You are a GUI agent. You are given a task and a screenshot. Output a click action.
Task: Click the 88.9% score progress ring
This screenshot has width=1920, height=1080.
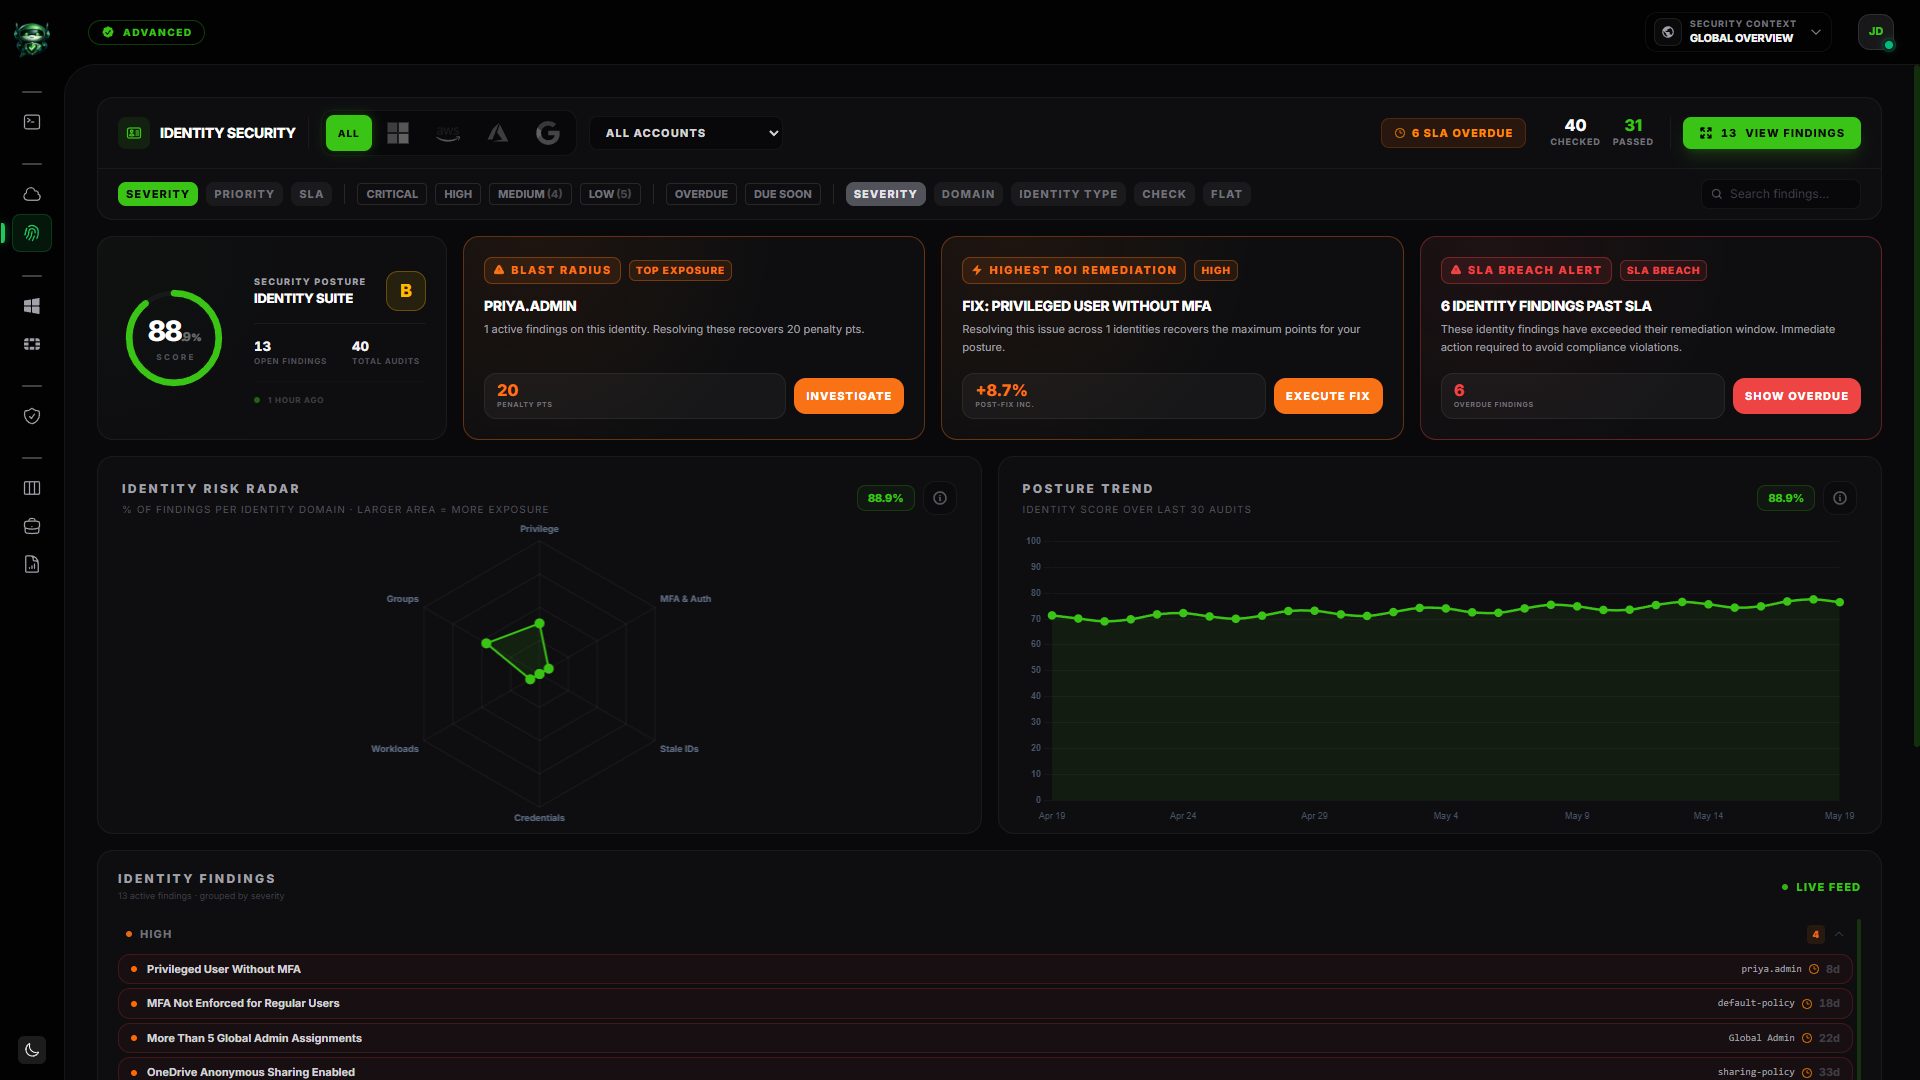[174, 338]
